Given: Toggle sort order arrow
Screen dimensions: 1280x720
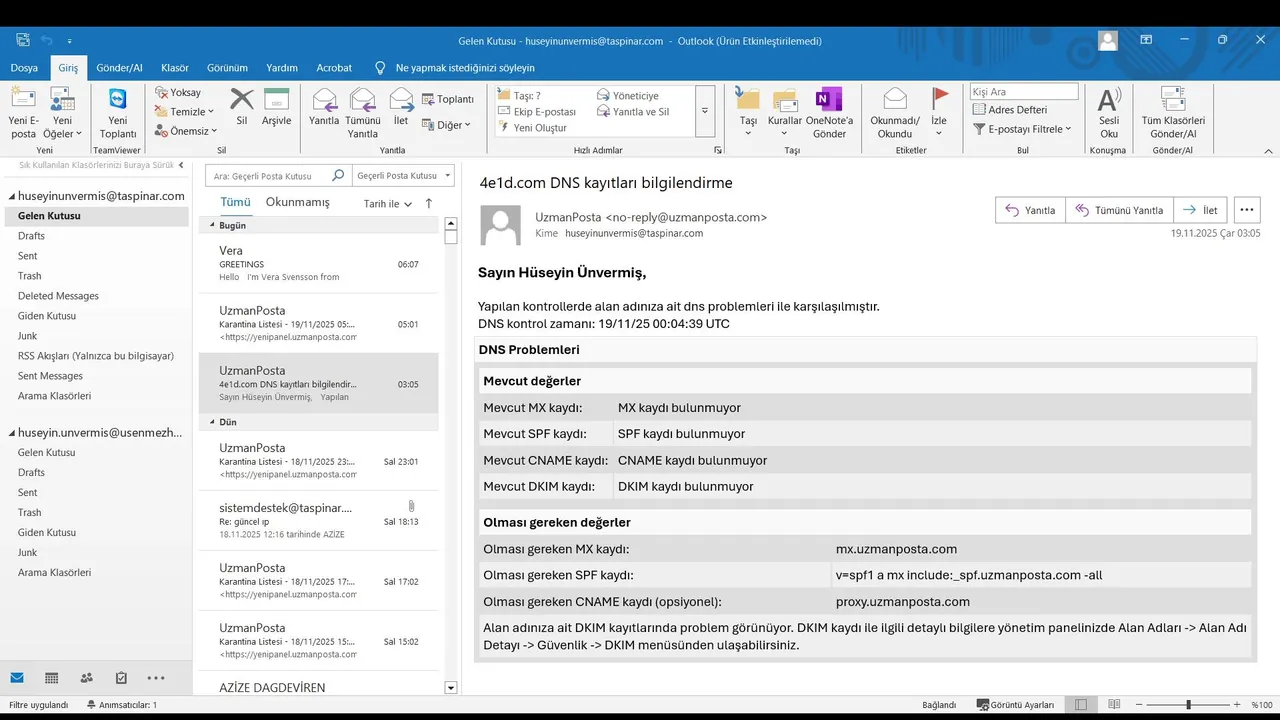Looking at the screenshot, I should pyautogui.click(x=429, y=203).
